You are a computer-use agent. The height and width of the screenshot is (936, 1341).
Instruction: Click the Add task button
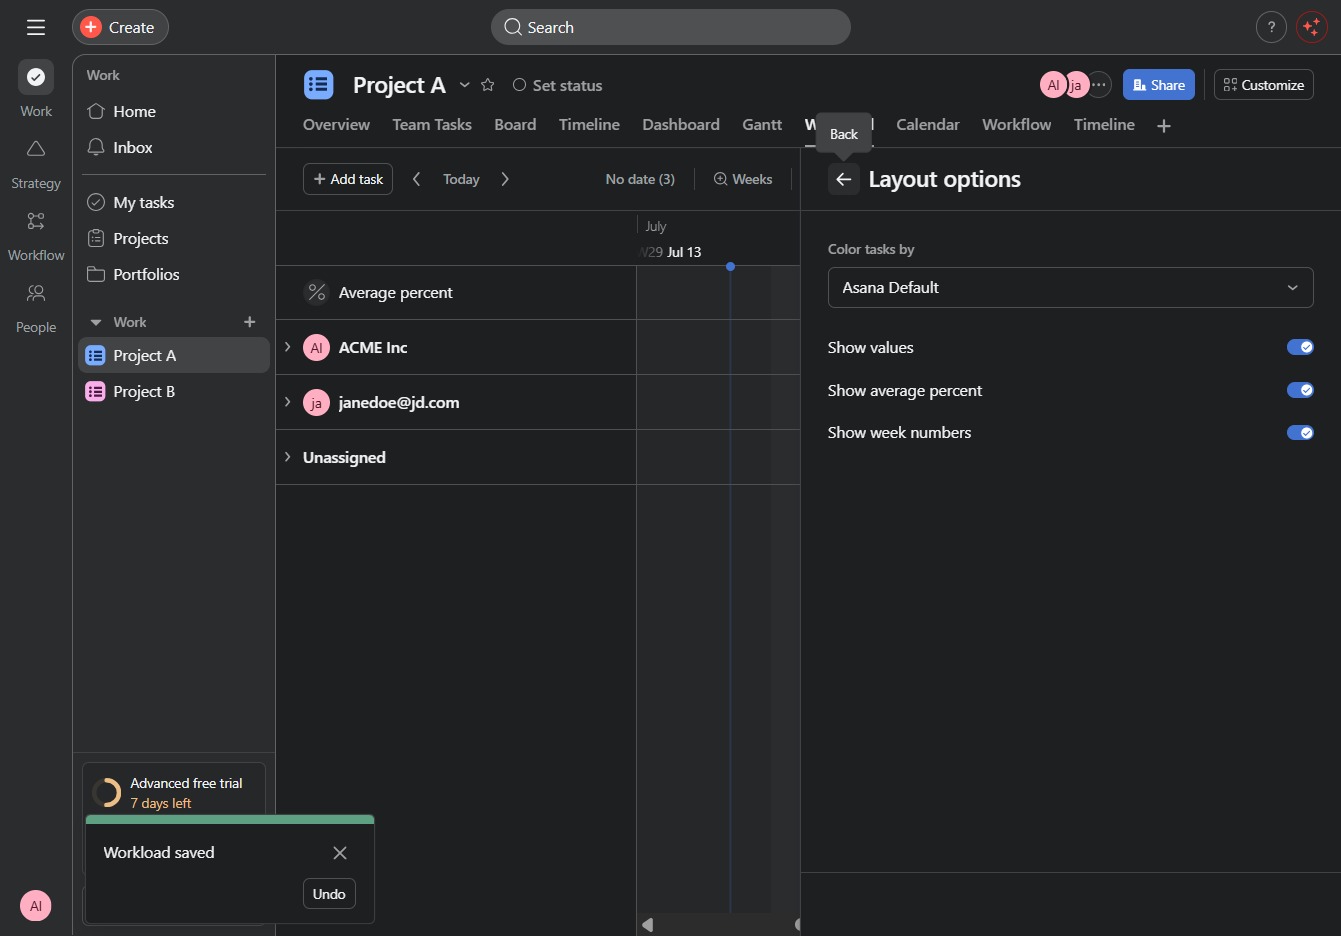coord(348,179)
